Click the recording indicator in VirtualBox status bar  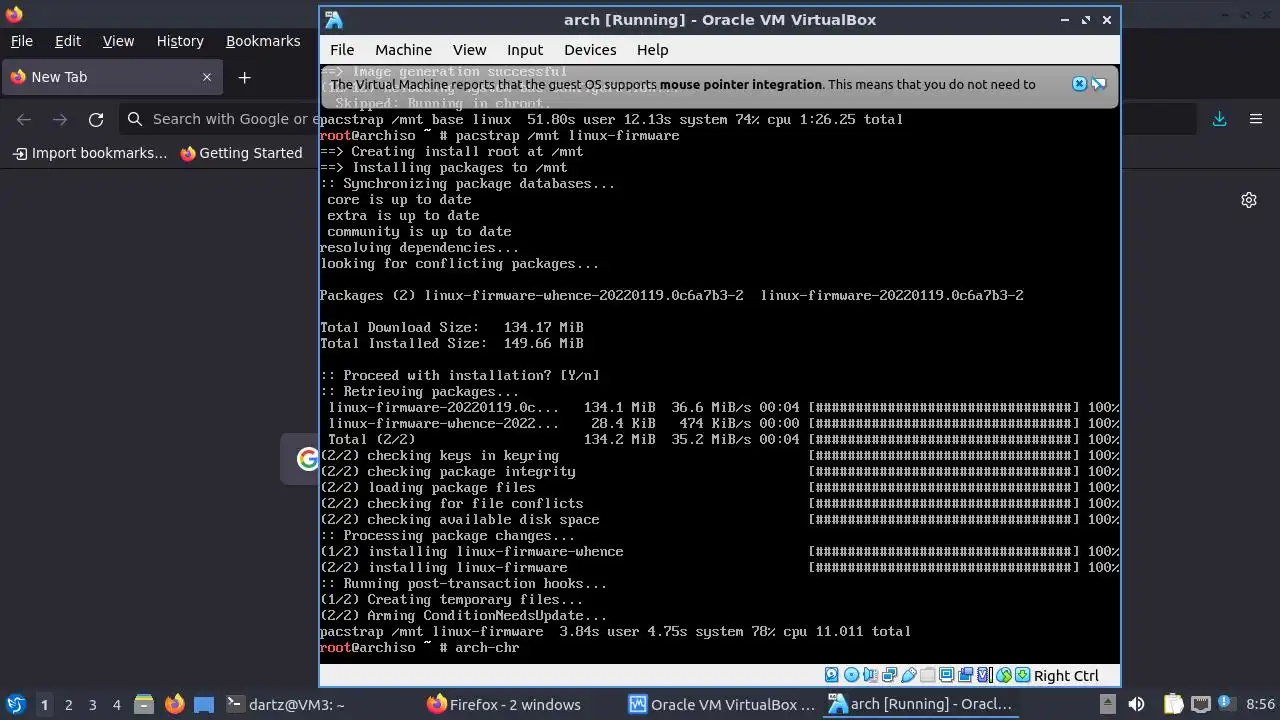(965, 675)
